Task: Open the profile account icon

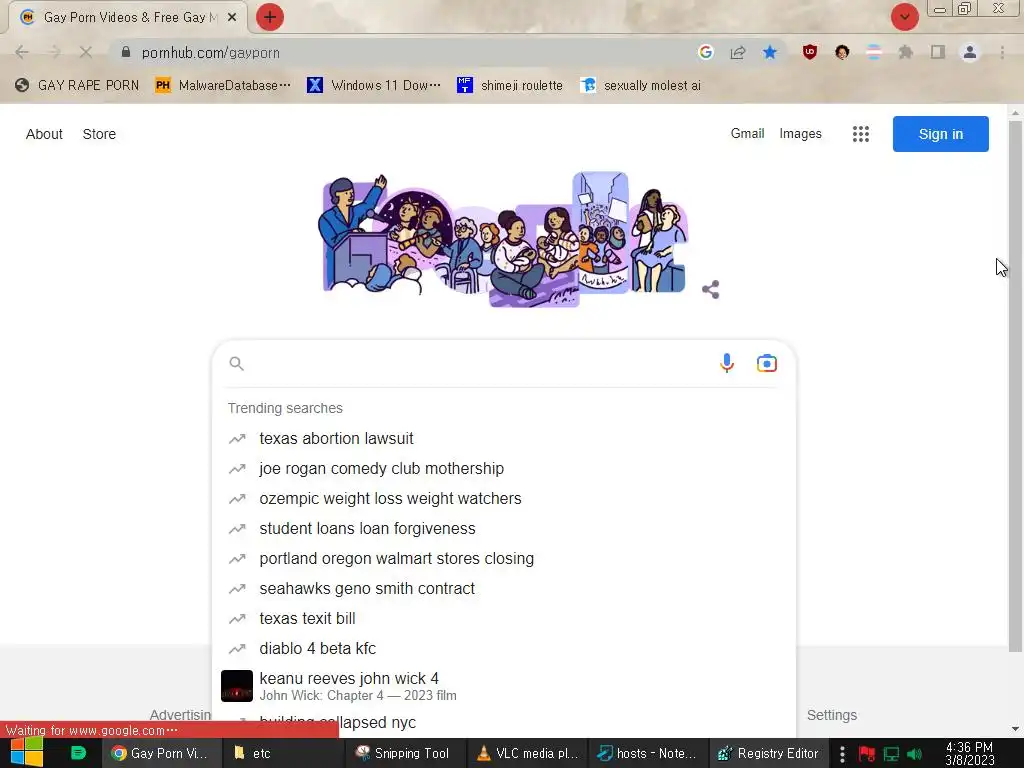Action: click(x=970, y=52)
